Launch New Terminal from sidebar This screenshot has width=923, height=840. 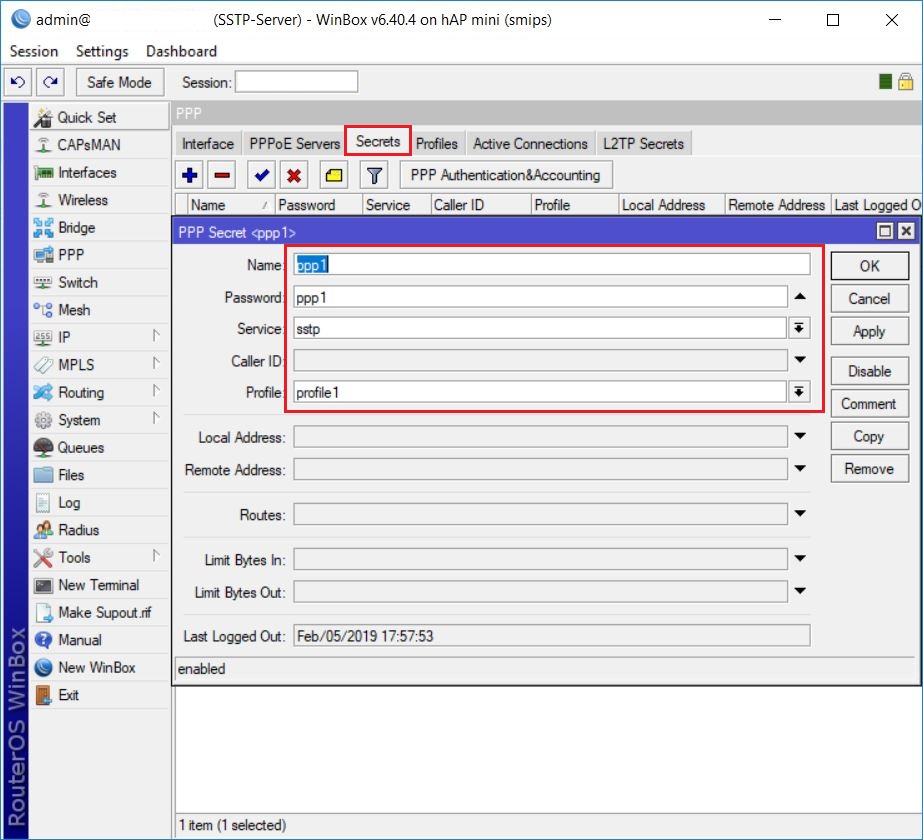99,585
